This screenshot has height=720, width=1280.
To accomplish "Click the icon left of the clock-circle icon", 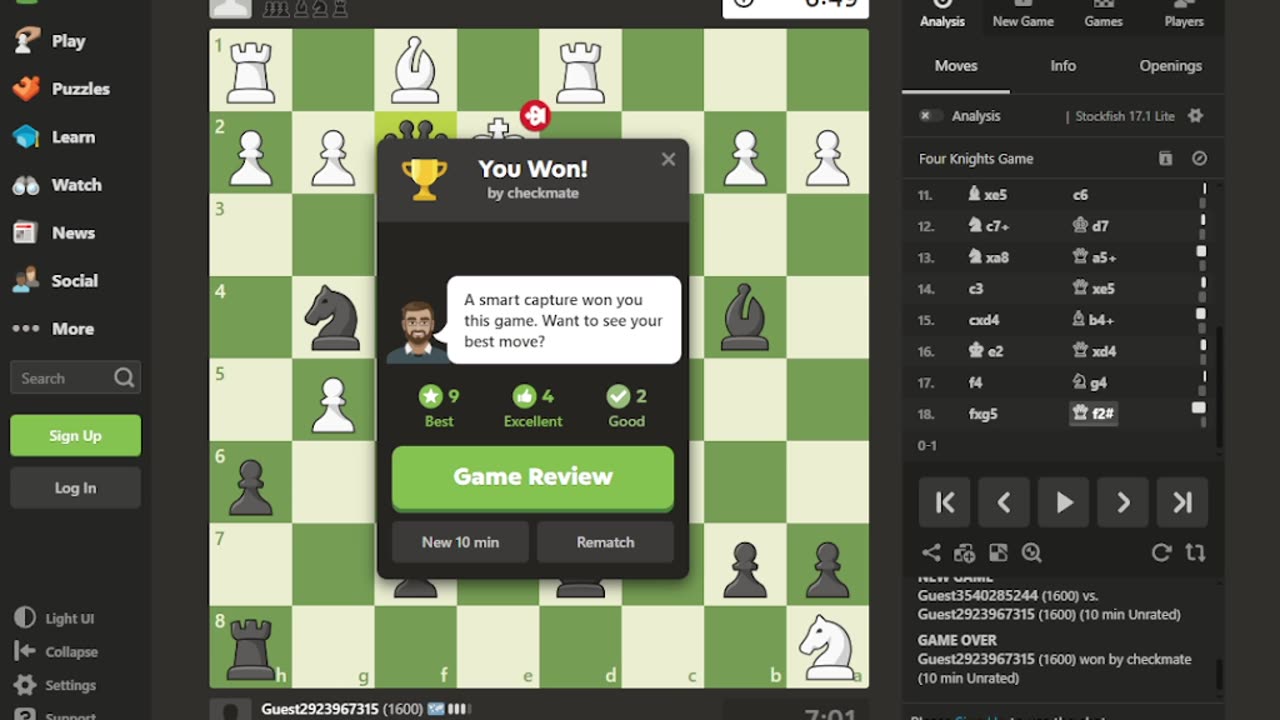I will [x=1165, y=159].
